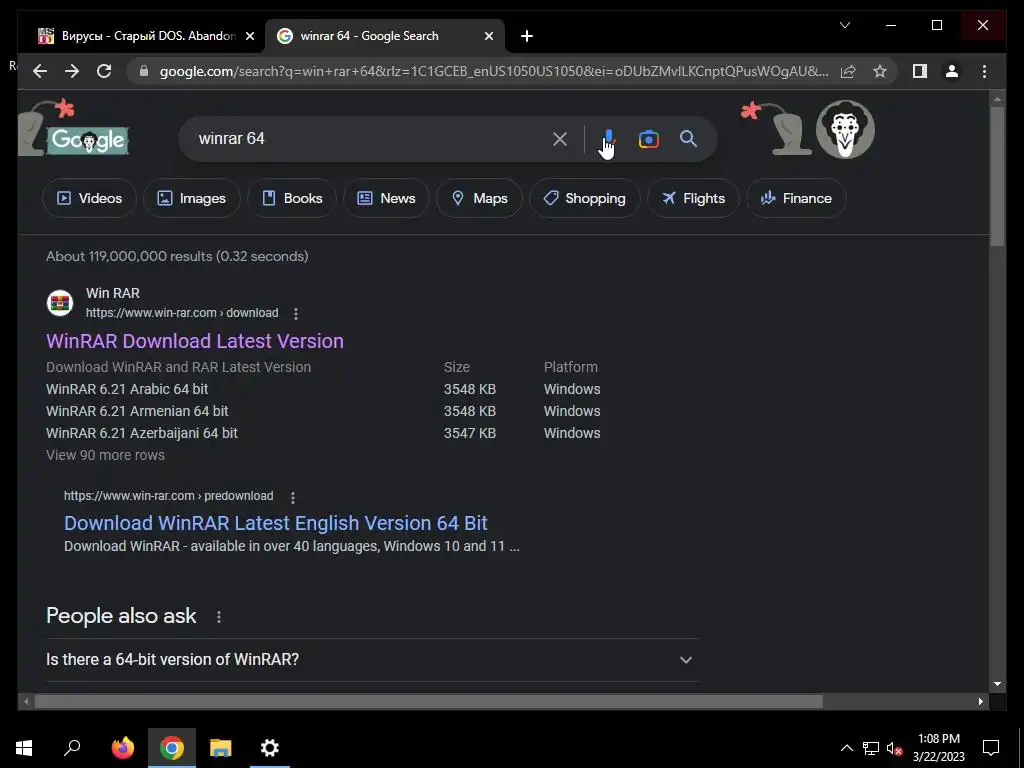Viewport: 1024px width, 768px height.
Task: Click the scroll-down arrow of the page
Action: point(997,684)
